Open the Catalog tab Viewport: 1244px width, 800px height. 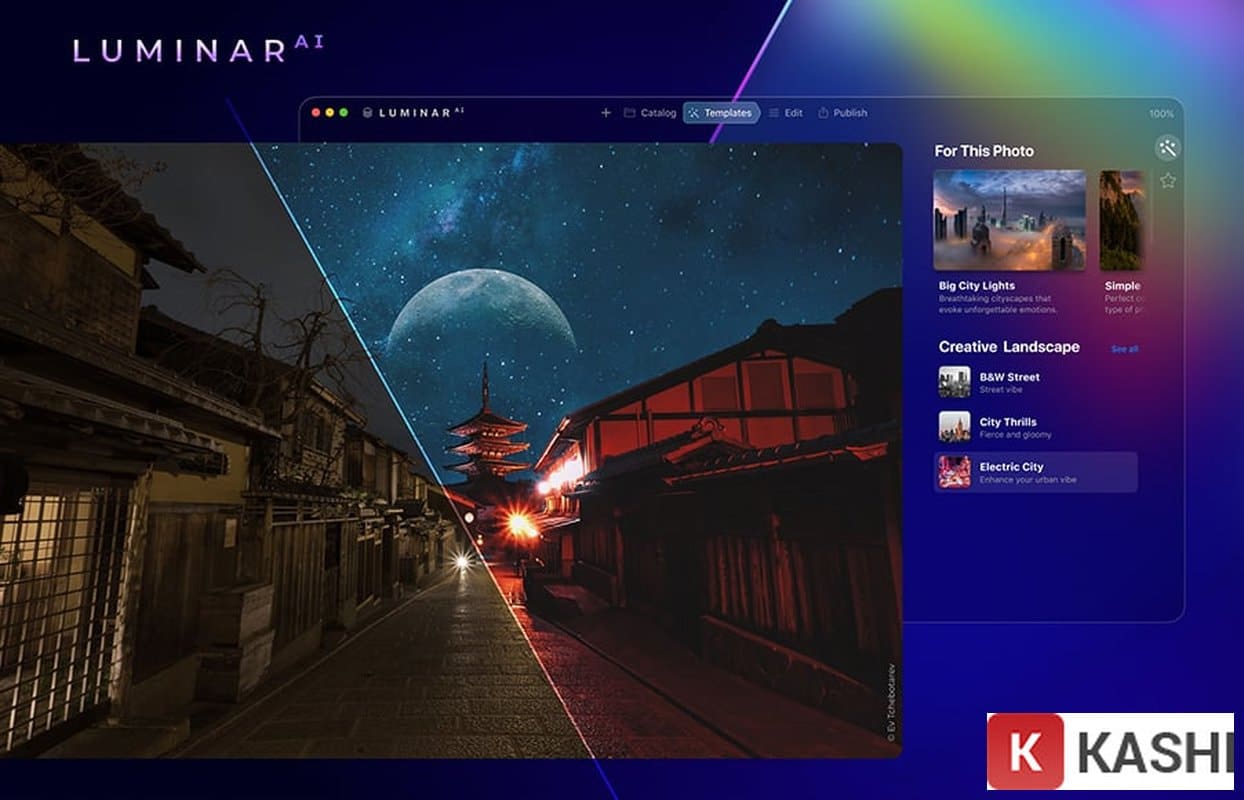point(650,113)
